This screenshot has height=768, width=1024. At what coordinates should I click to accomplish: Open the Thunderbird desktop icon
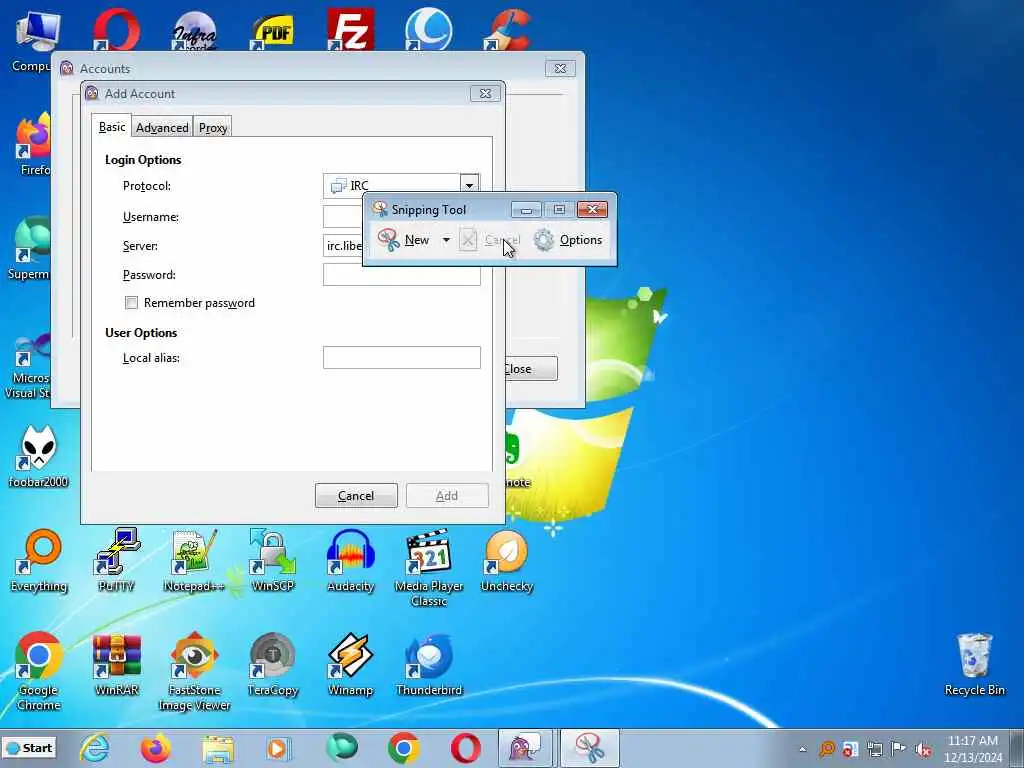pyautogui.click(x=428, y=665)
